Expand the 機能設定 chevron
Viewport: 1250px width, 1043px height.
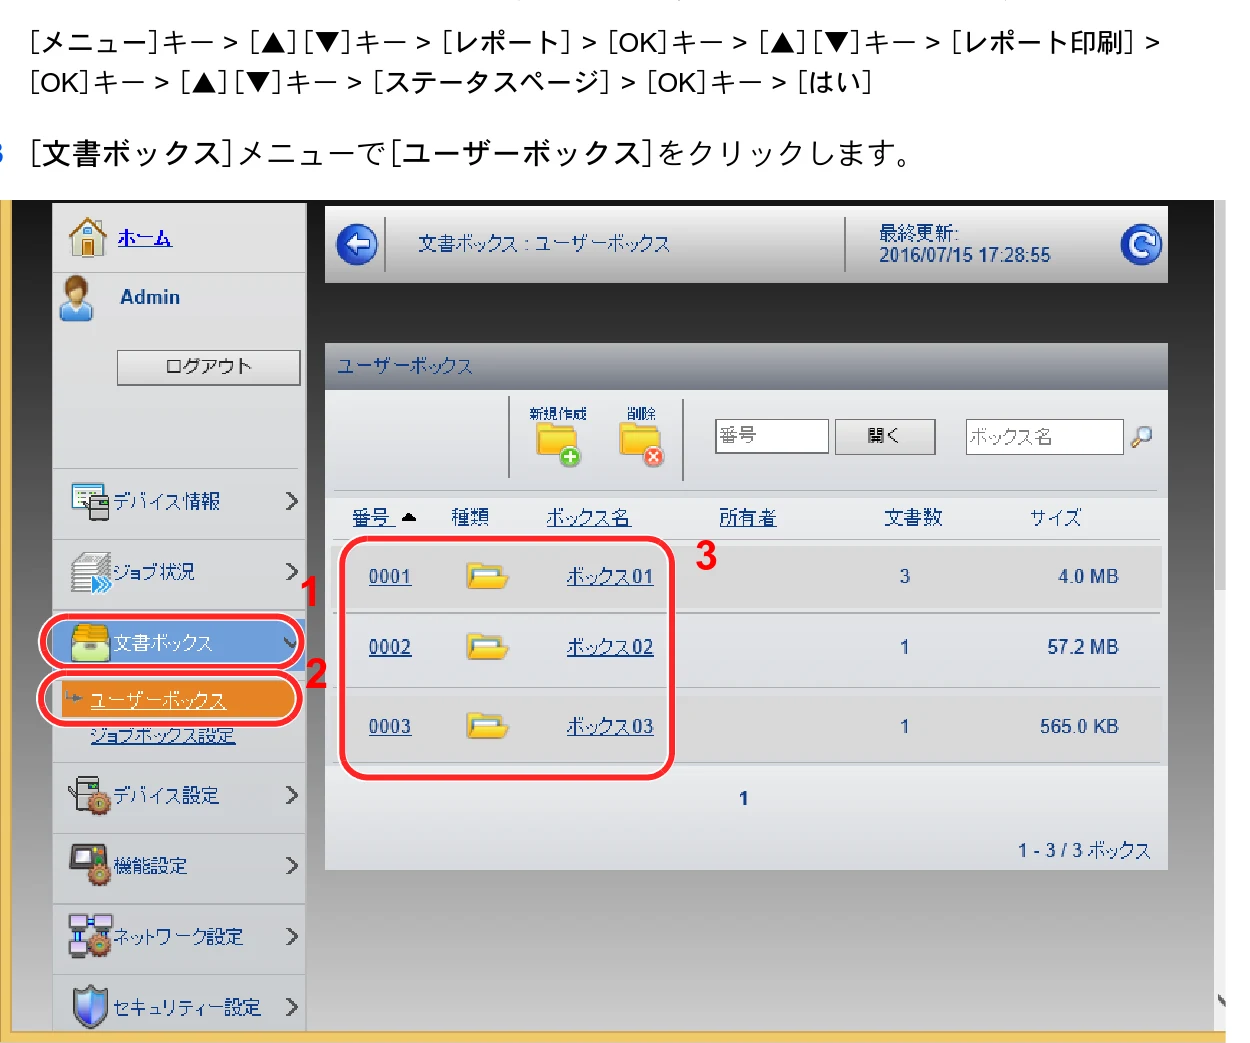291,865
